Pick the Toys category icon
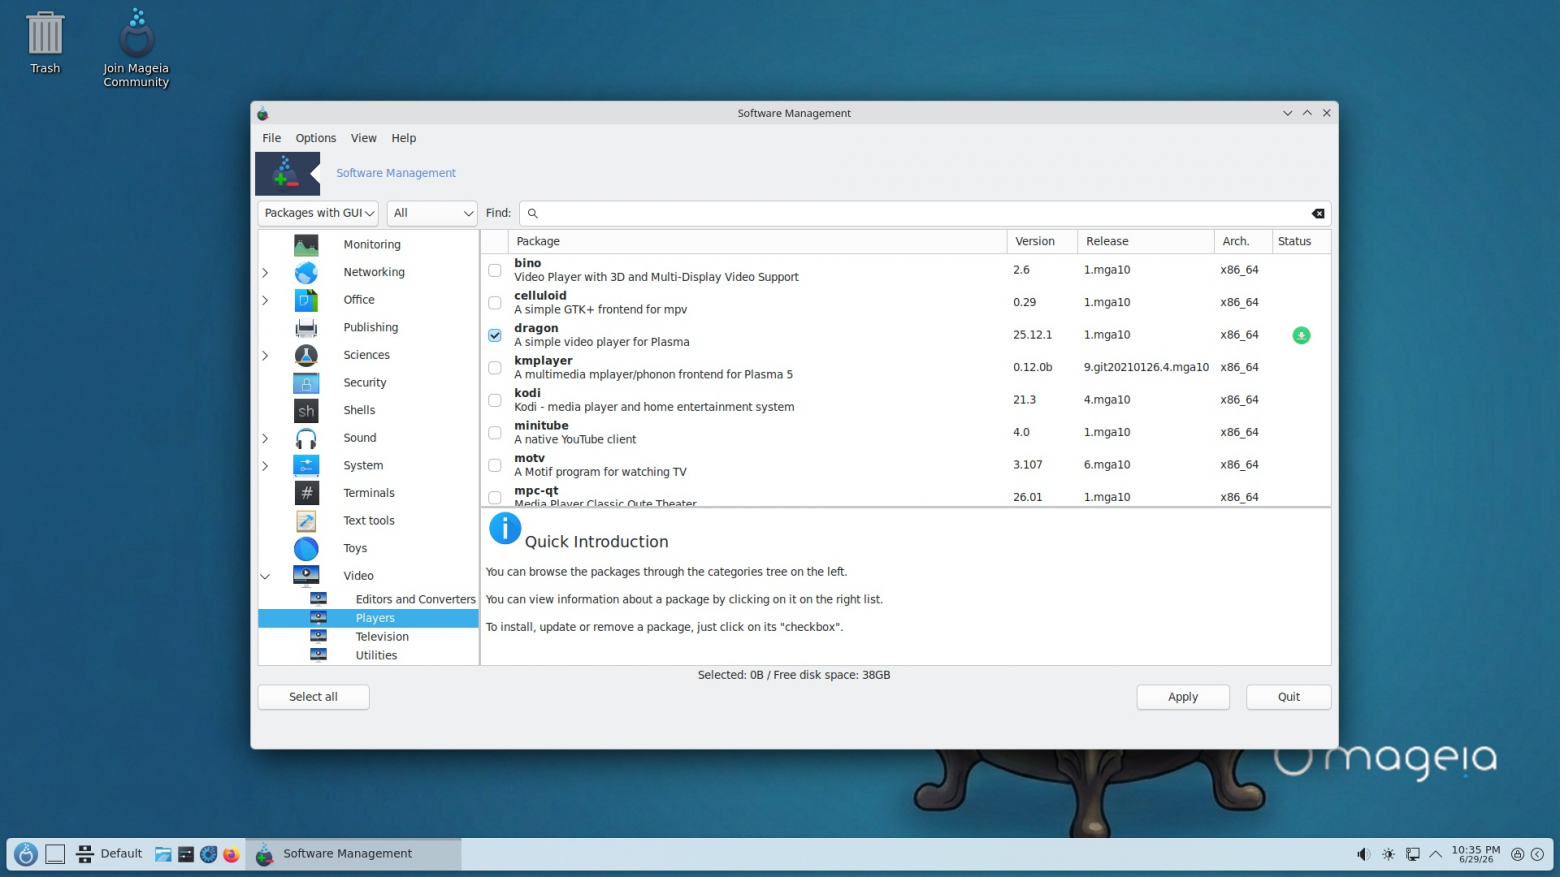The image size is (1560, 877). click(306, 549)
